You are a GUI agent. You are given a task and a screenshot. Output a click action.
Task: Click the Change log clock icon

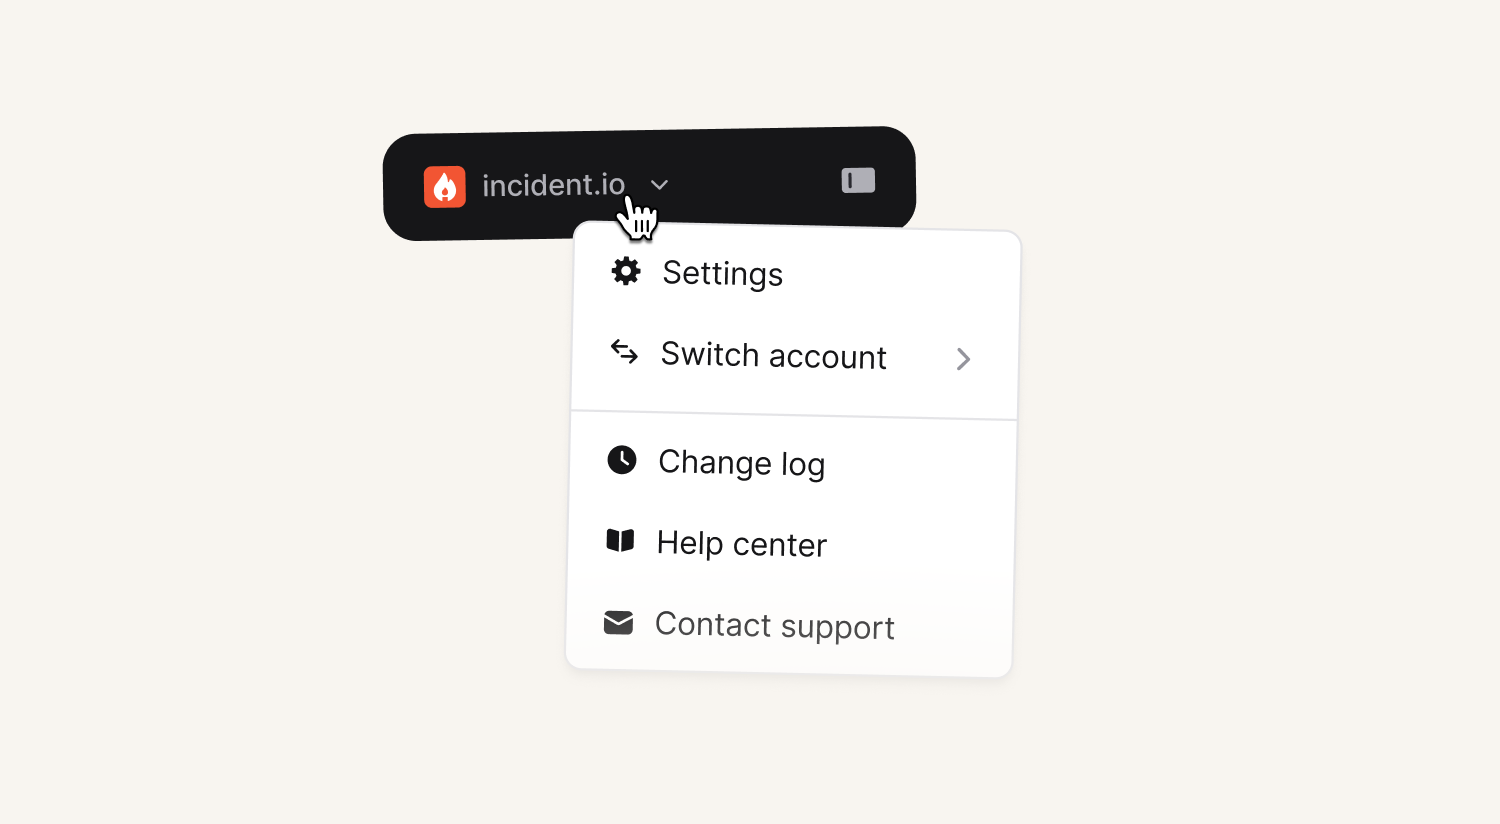622,460
